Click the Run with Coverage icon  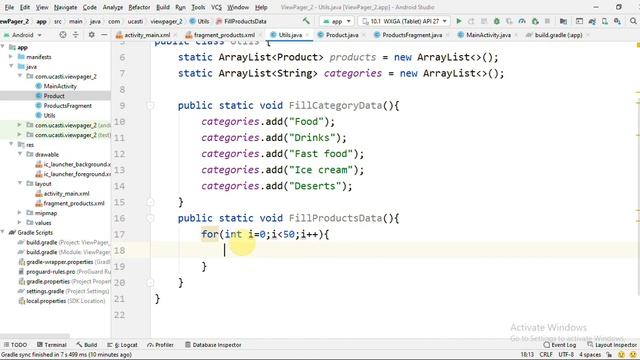pyautogui.click(x=509, y=21)
